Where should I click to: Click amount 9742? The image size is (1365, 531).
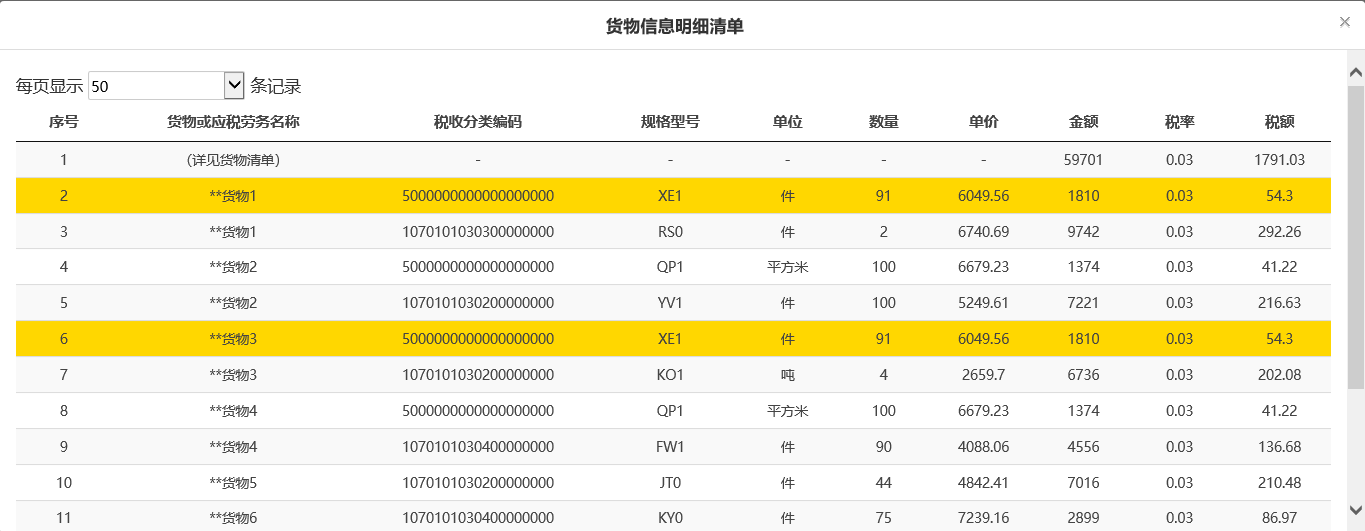coord(1084,232)
